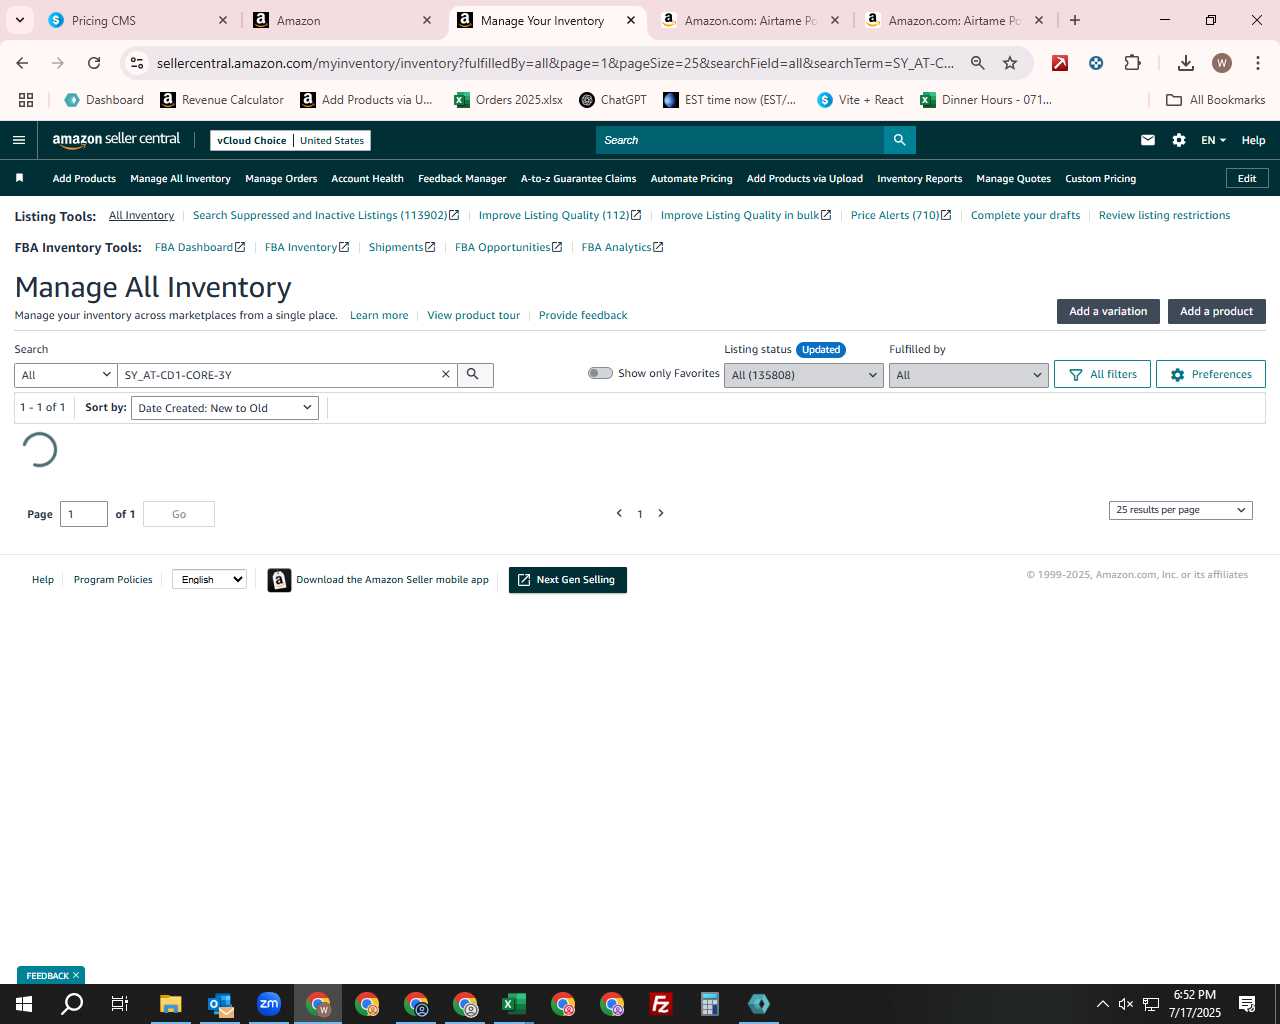Screen dimensions: 1280x1024
Task: Open the All Bookmarks folder
Action: (x=1216, y=100)
